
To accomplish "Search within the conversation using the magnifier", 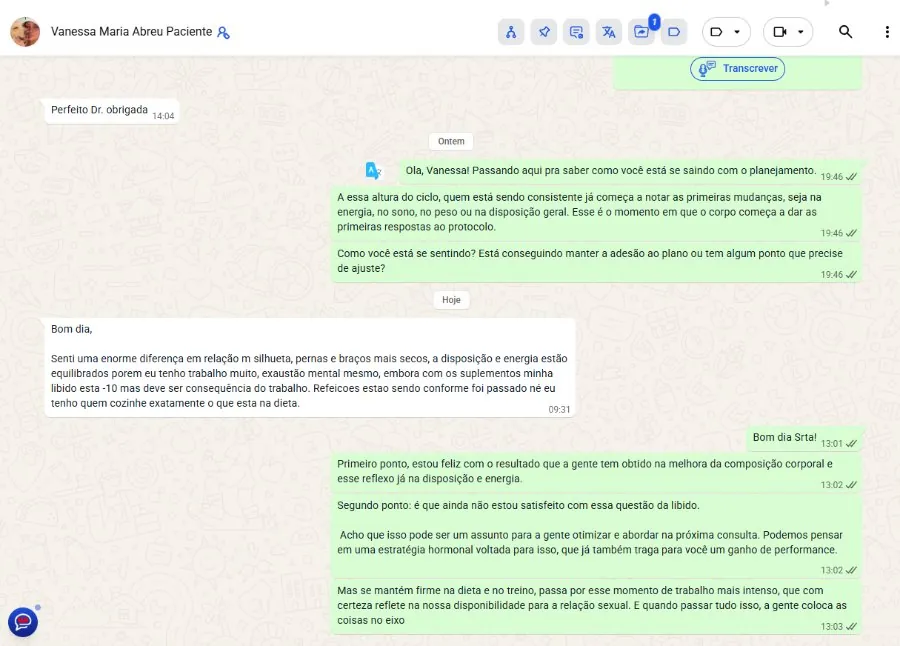I will pyautogui.click(x=845, y=32).
